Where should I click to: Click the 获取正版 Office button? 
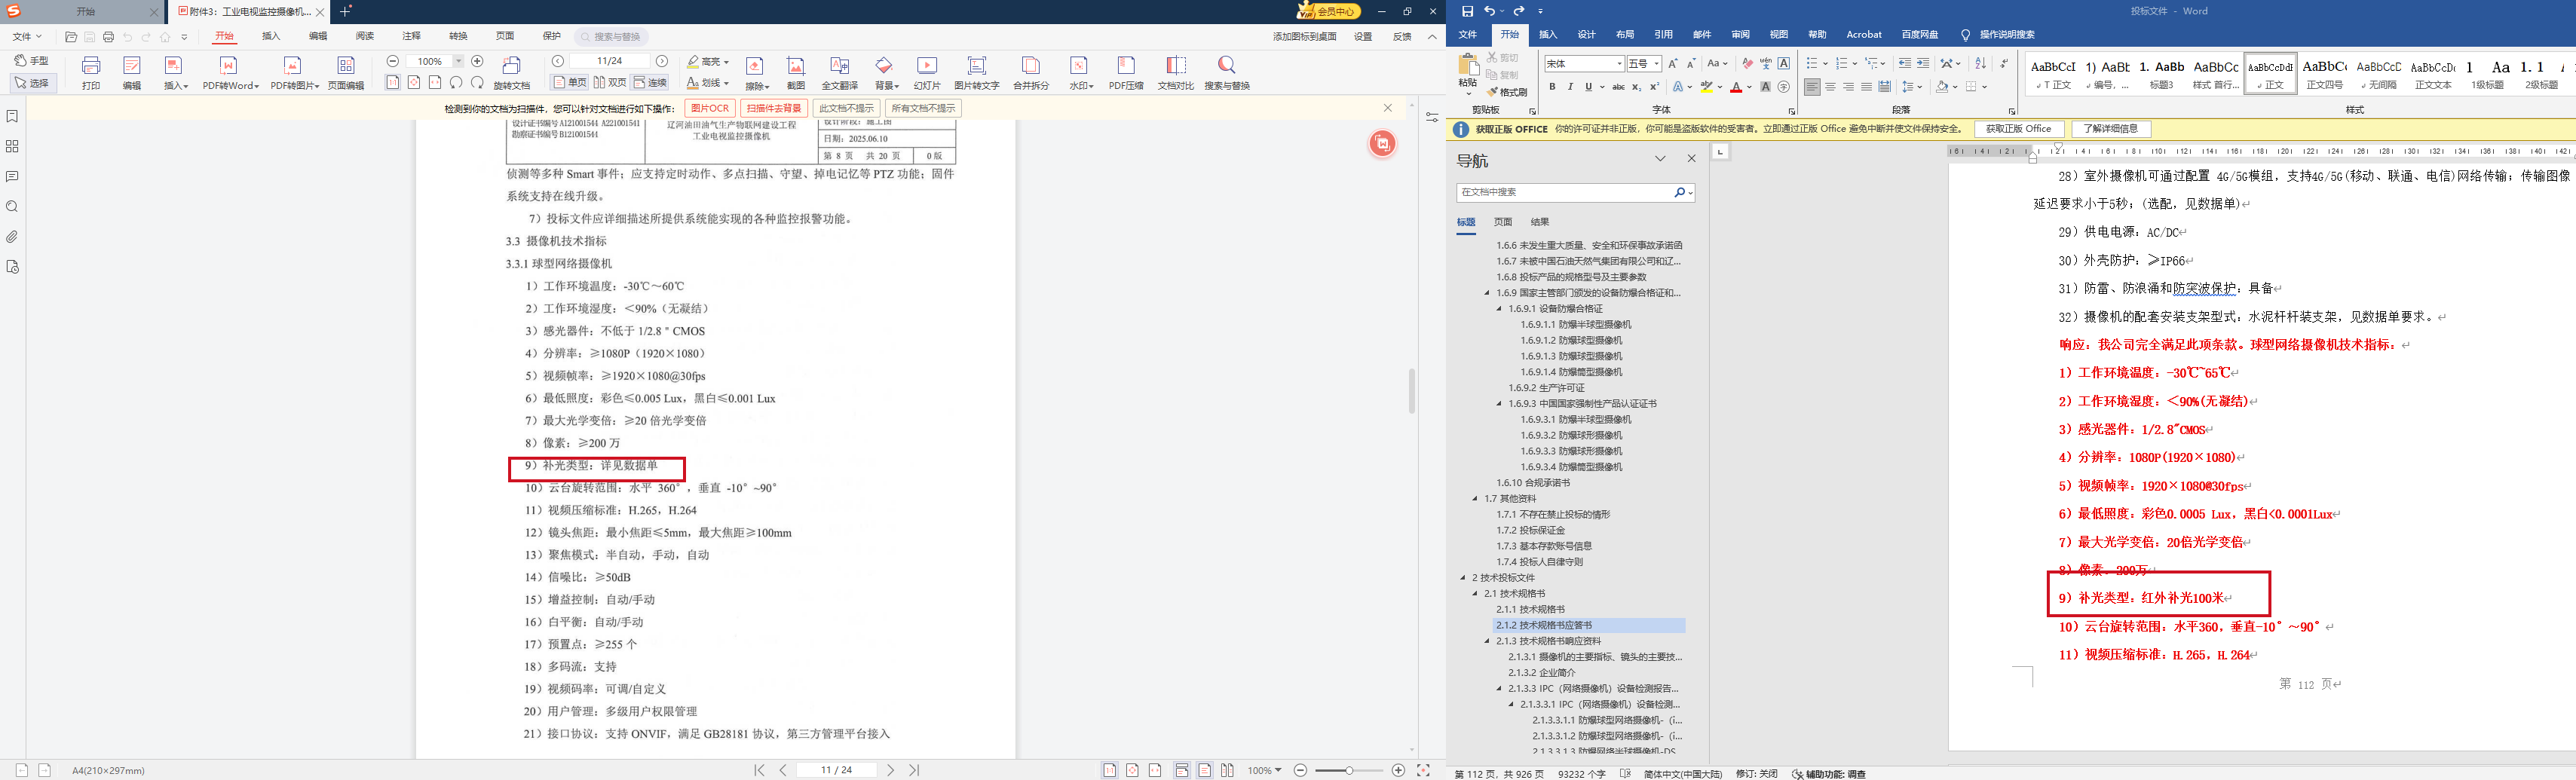click(2017, 129)
